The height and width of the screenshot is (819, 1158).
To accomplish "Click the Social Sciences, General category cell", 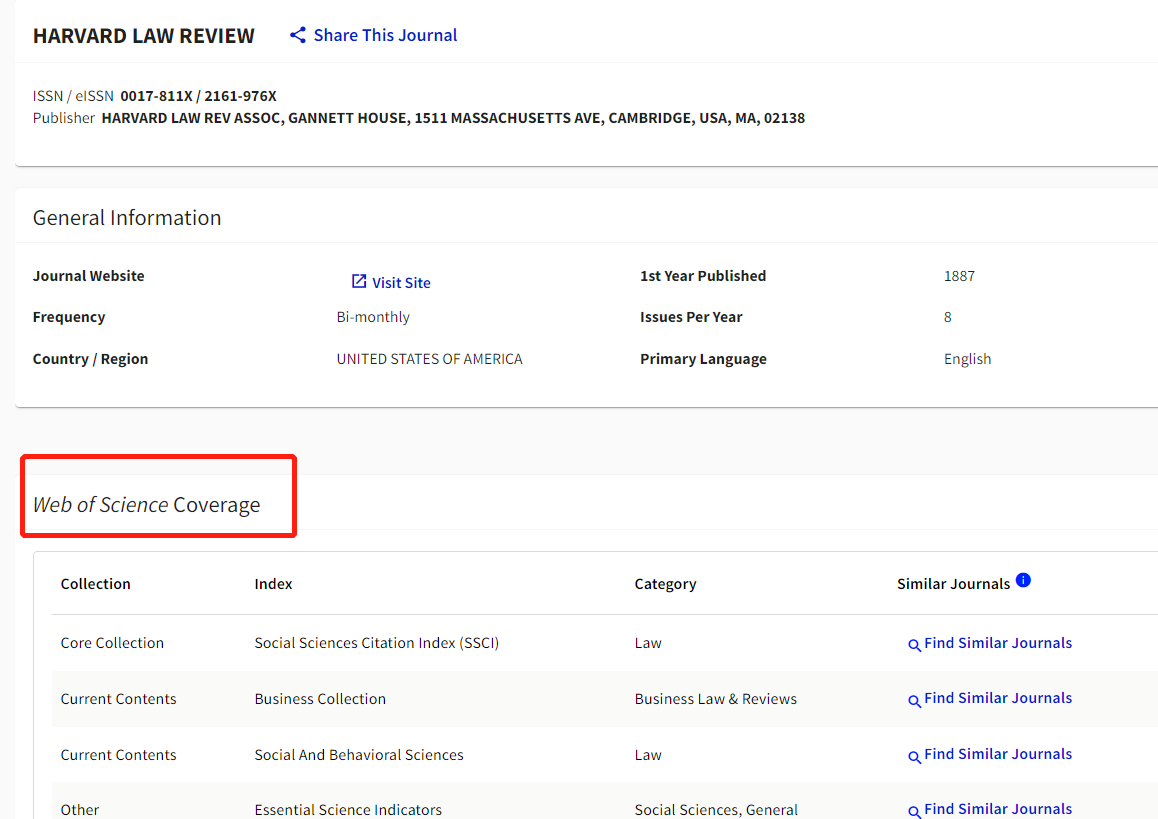I will coord(716,809).
